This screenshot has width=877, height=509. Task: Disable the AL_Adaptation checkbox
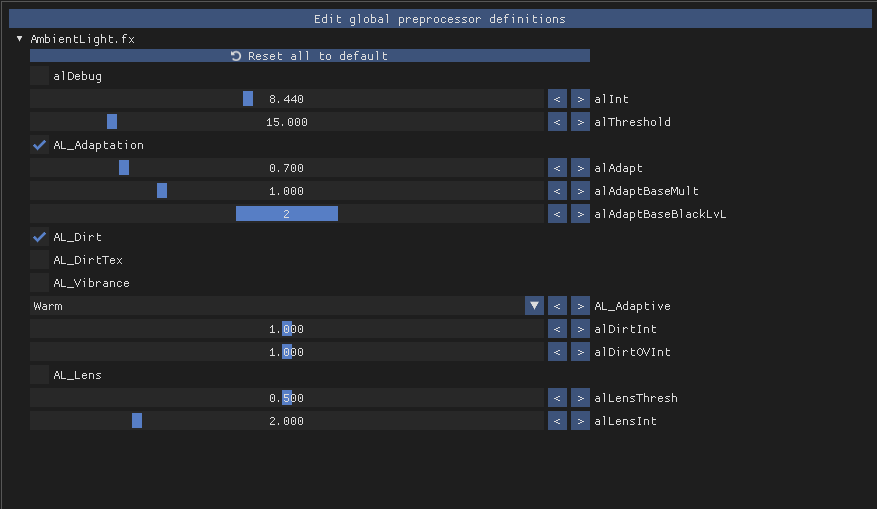[x=40, y=145]
